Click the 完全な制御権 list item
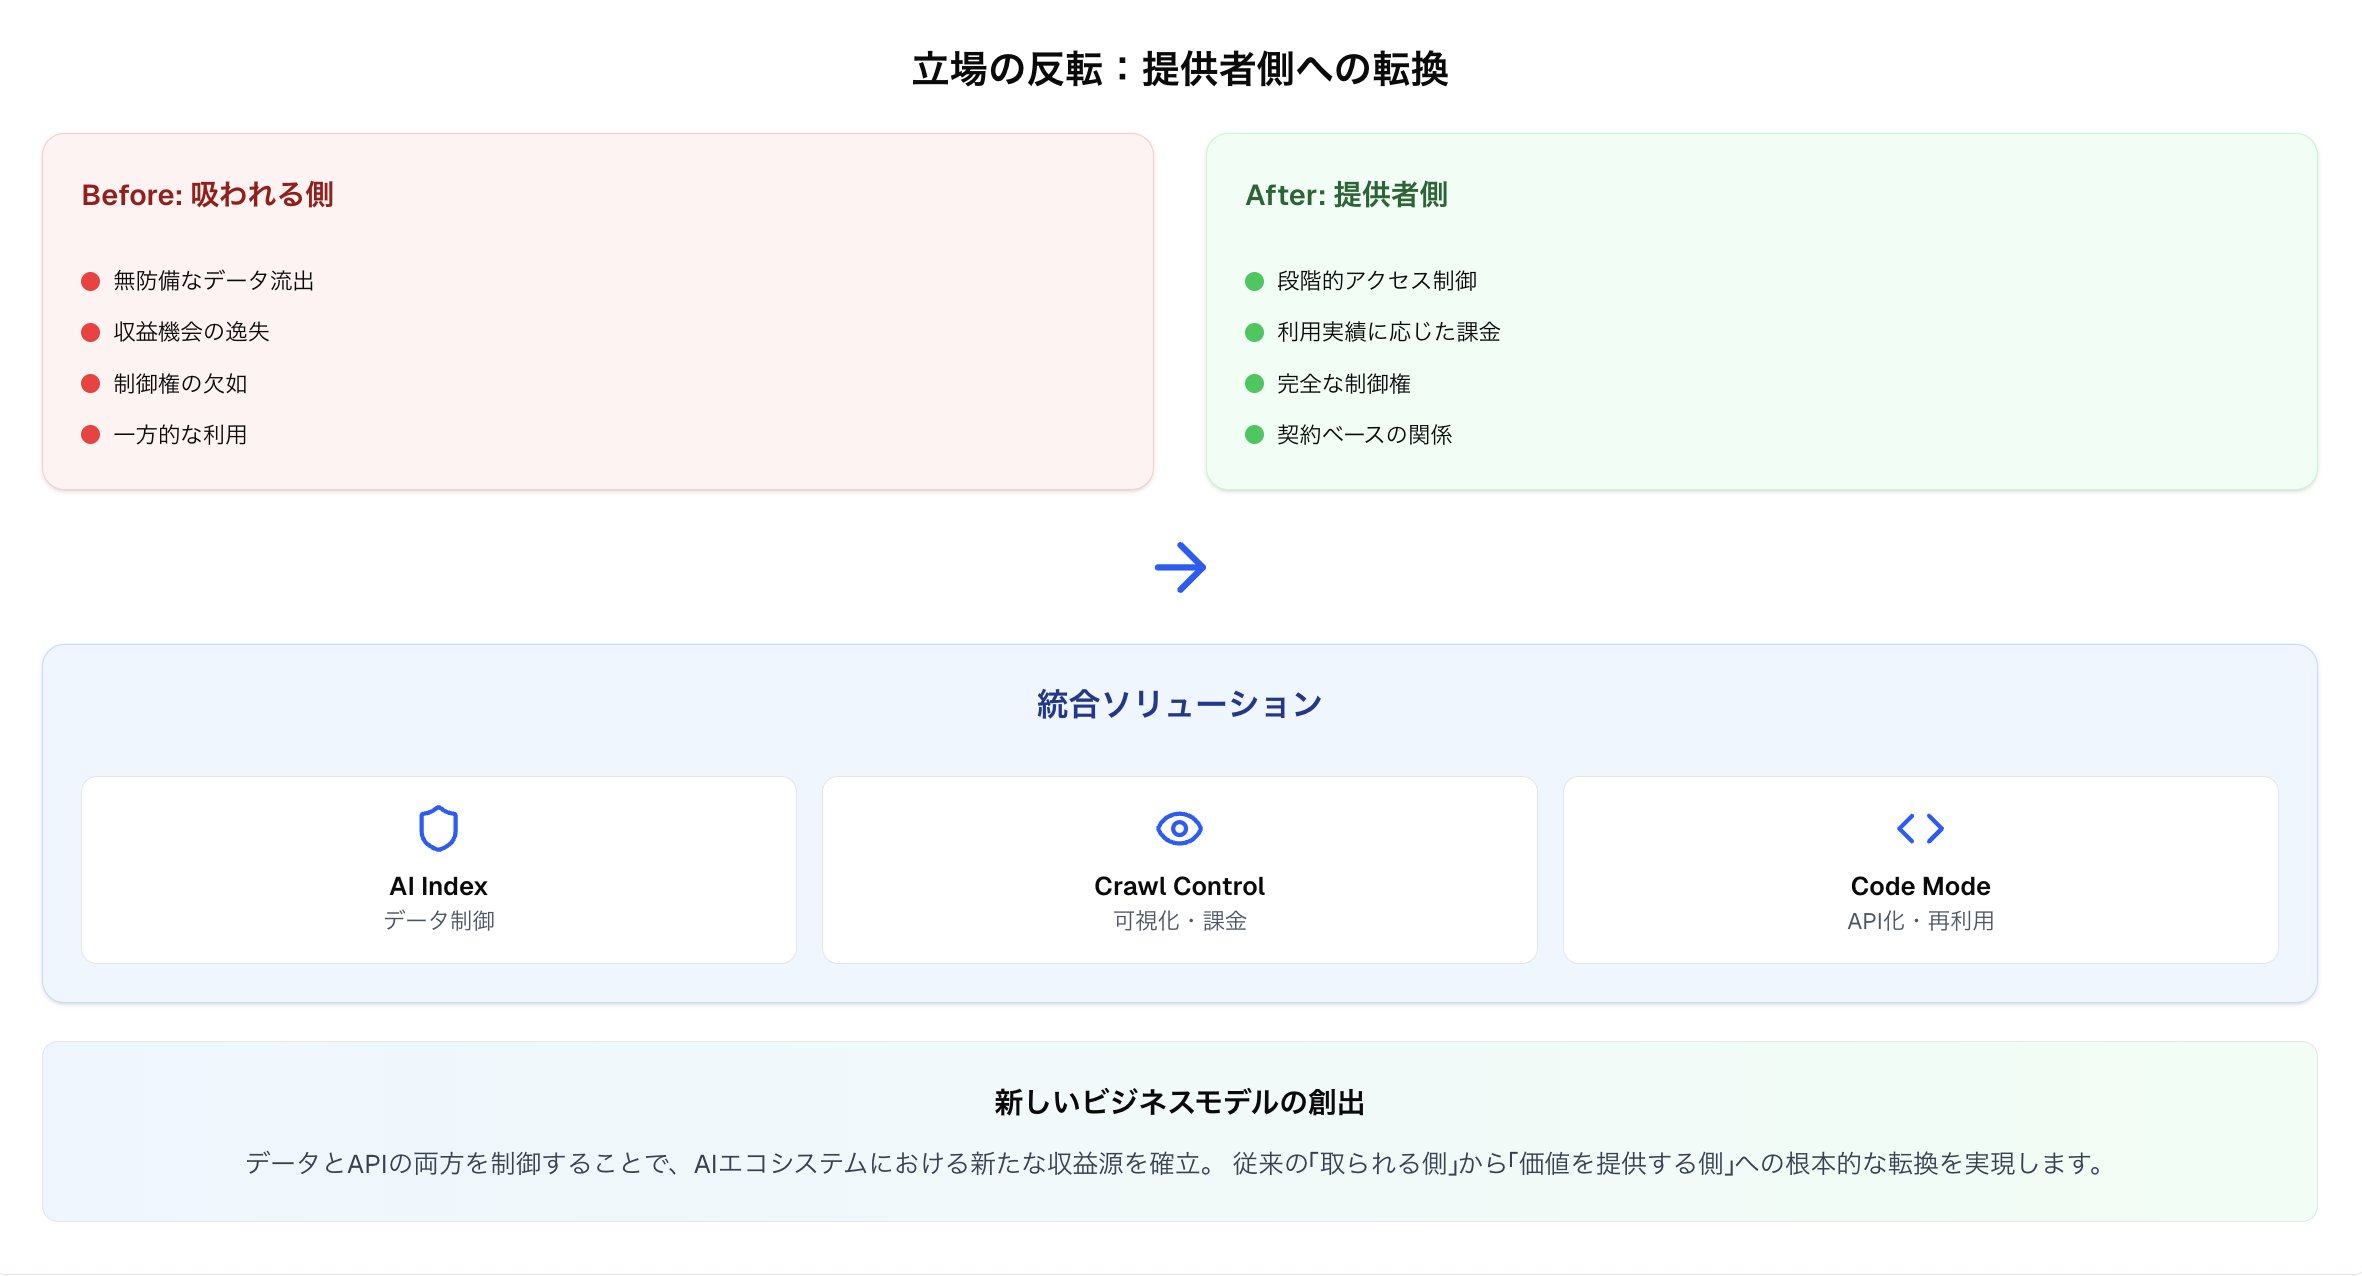The image size is (2362, 1276). (x=1343, y=383)
